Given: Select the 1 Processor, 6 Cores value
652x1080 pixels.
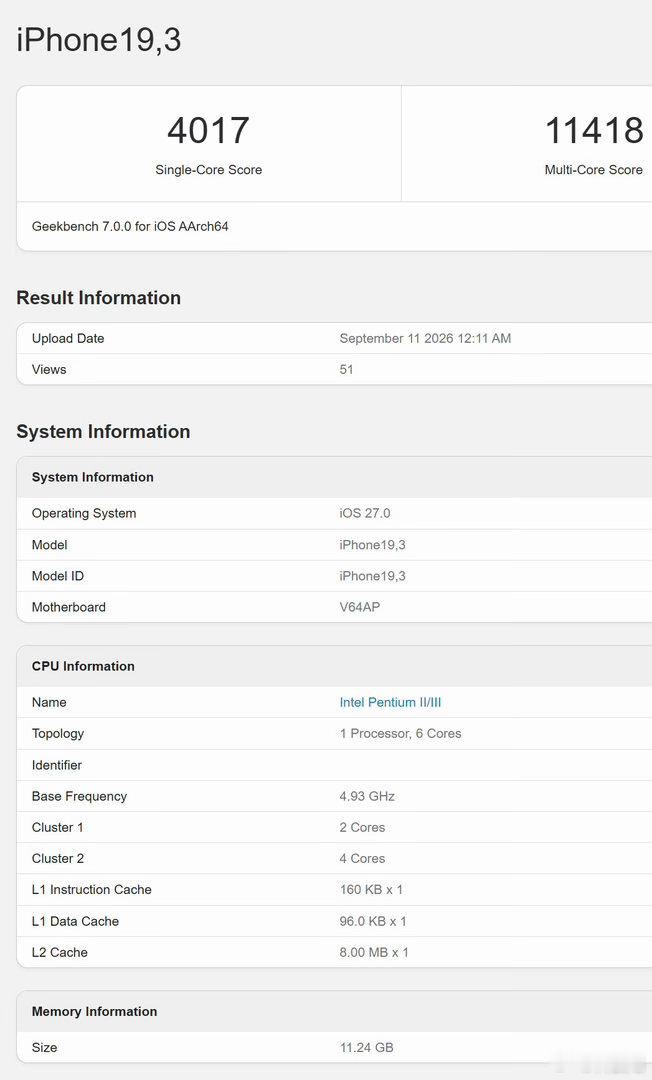Looking at the screenshot, I should [x=400, y=734].
